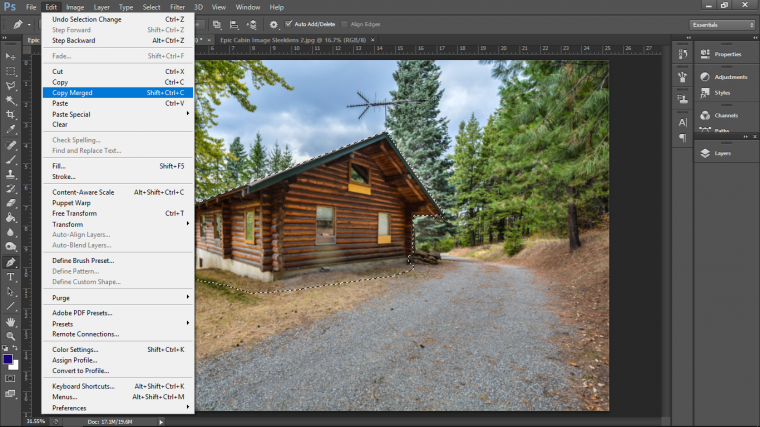Select the Rectangular Marquee tool
The height and width of the screenshot is (427, 760).
10,71
